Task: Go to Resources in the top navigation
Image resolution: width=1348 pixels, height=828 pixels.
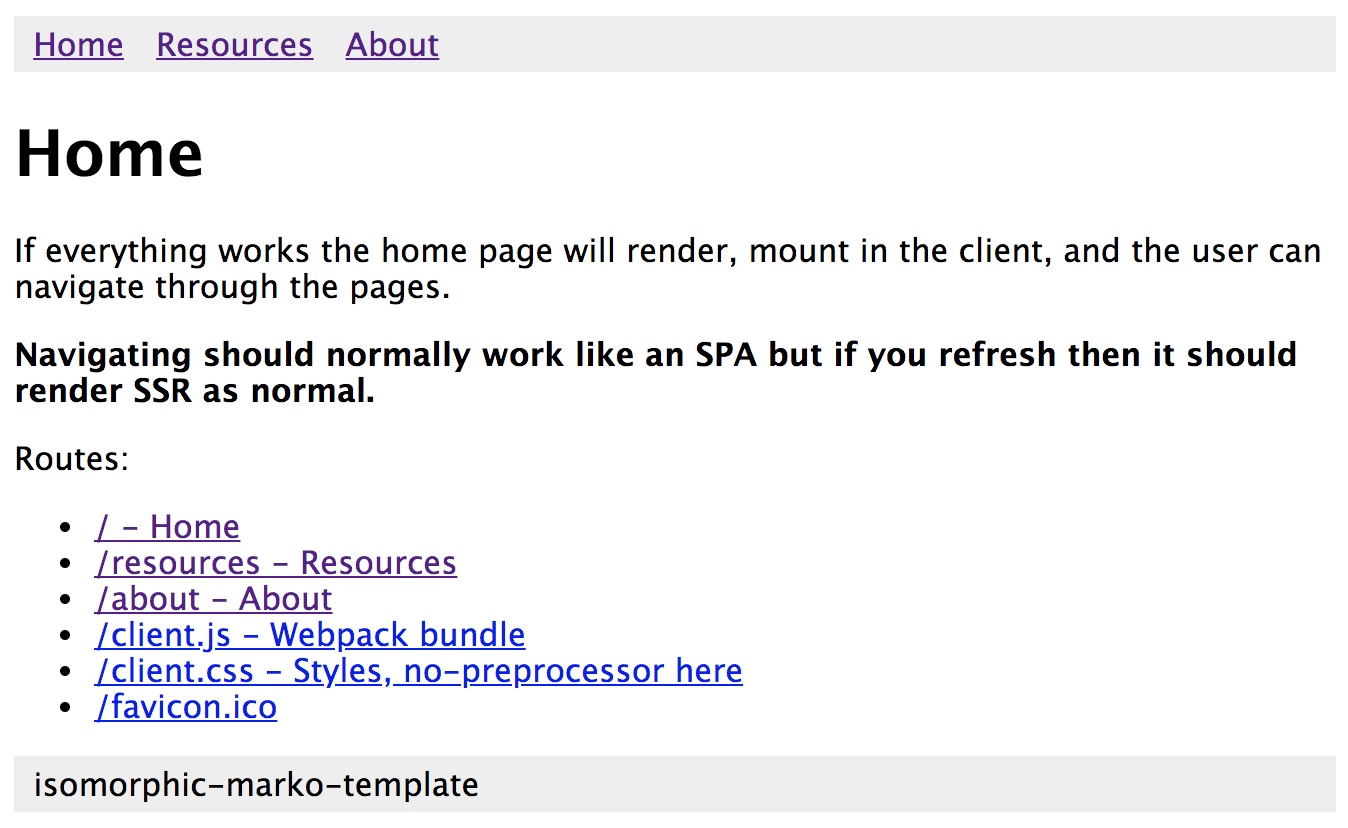Action: point(234,45)
